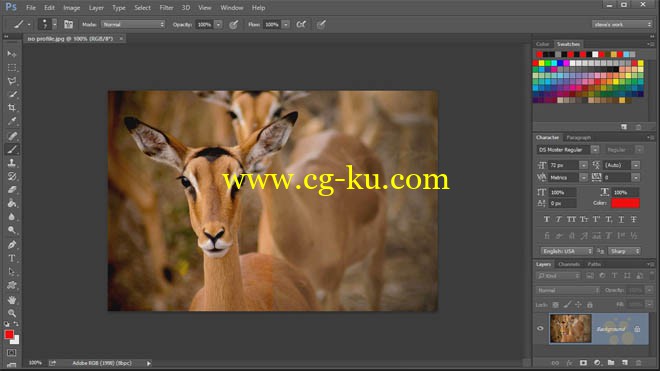Open the font family dropdown
The height and width of the screenshot is (371, 660).
[x=595, y=149]
